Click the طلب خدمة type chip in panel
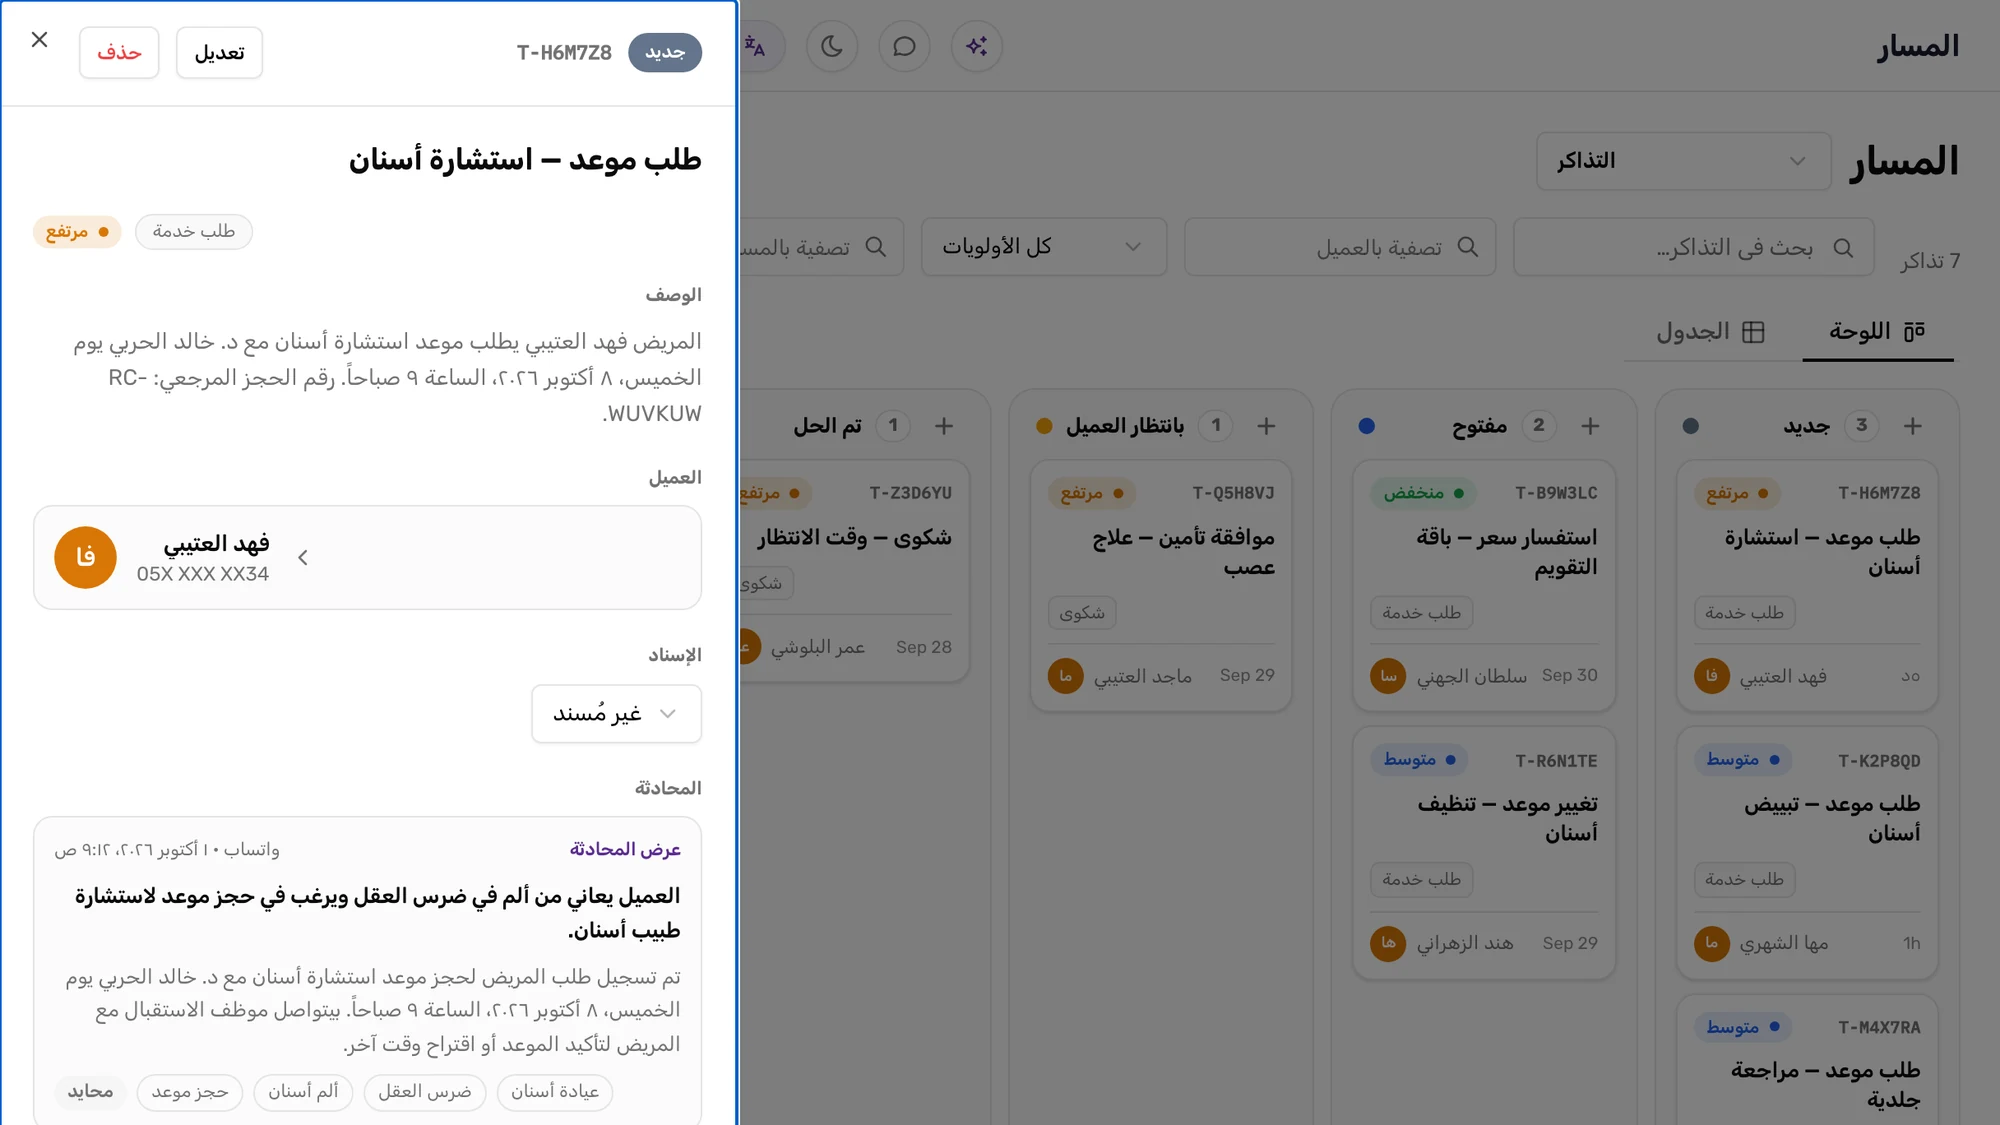This screenshot has width=2000, height=1125. (x=194, y=232)
